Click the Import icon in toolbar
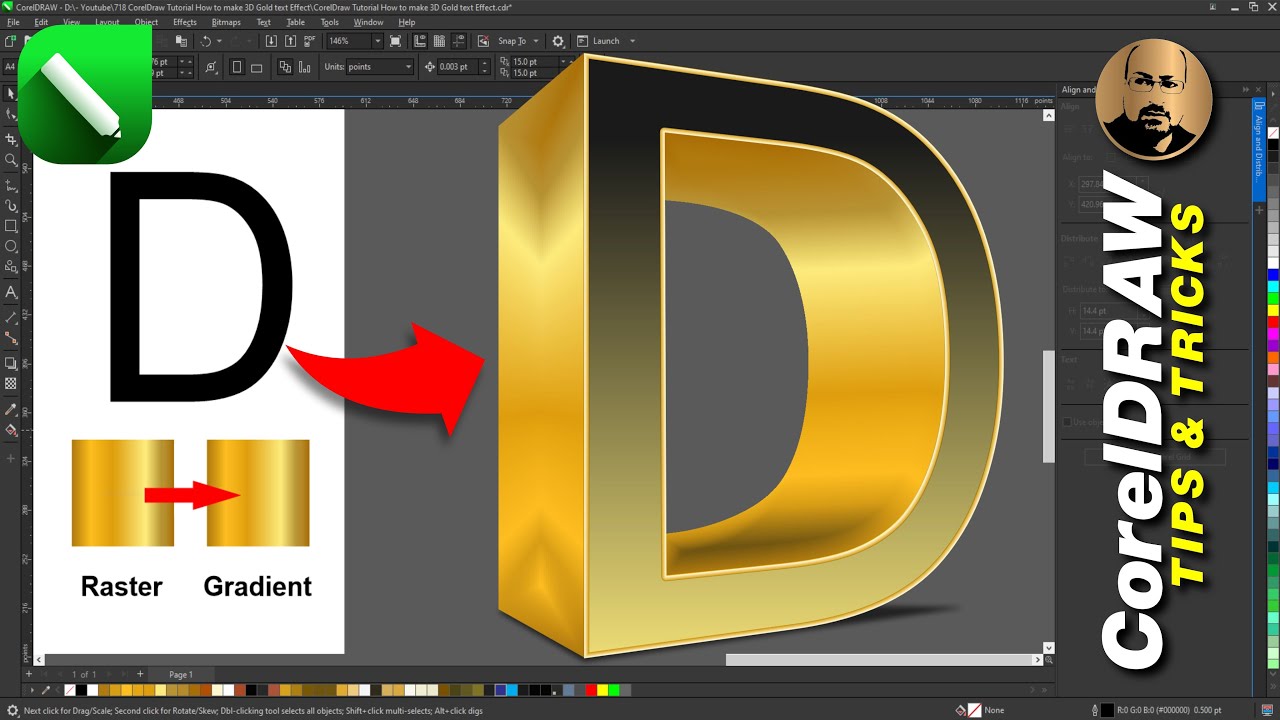The image size is (1280, 720). tap(271, 41)
